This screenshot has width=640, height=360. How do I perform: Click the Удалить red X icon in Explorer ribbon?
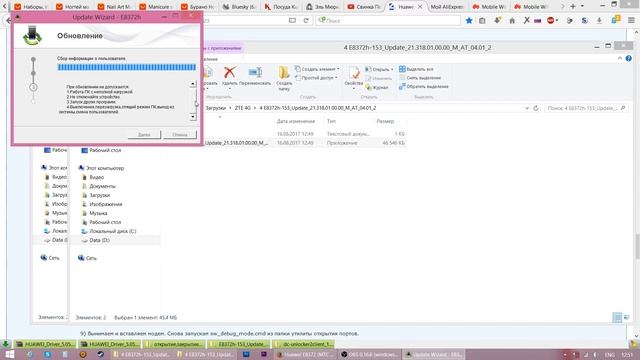coord(229,73)
